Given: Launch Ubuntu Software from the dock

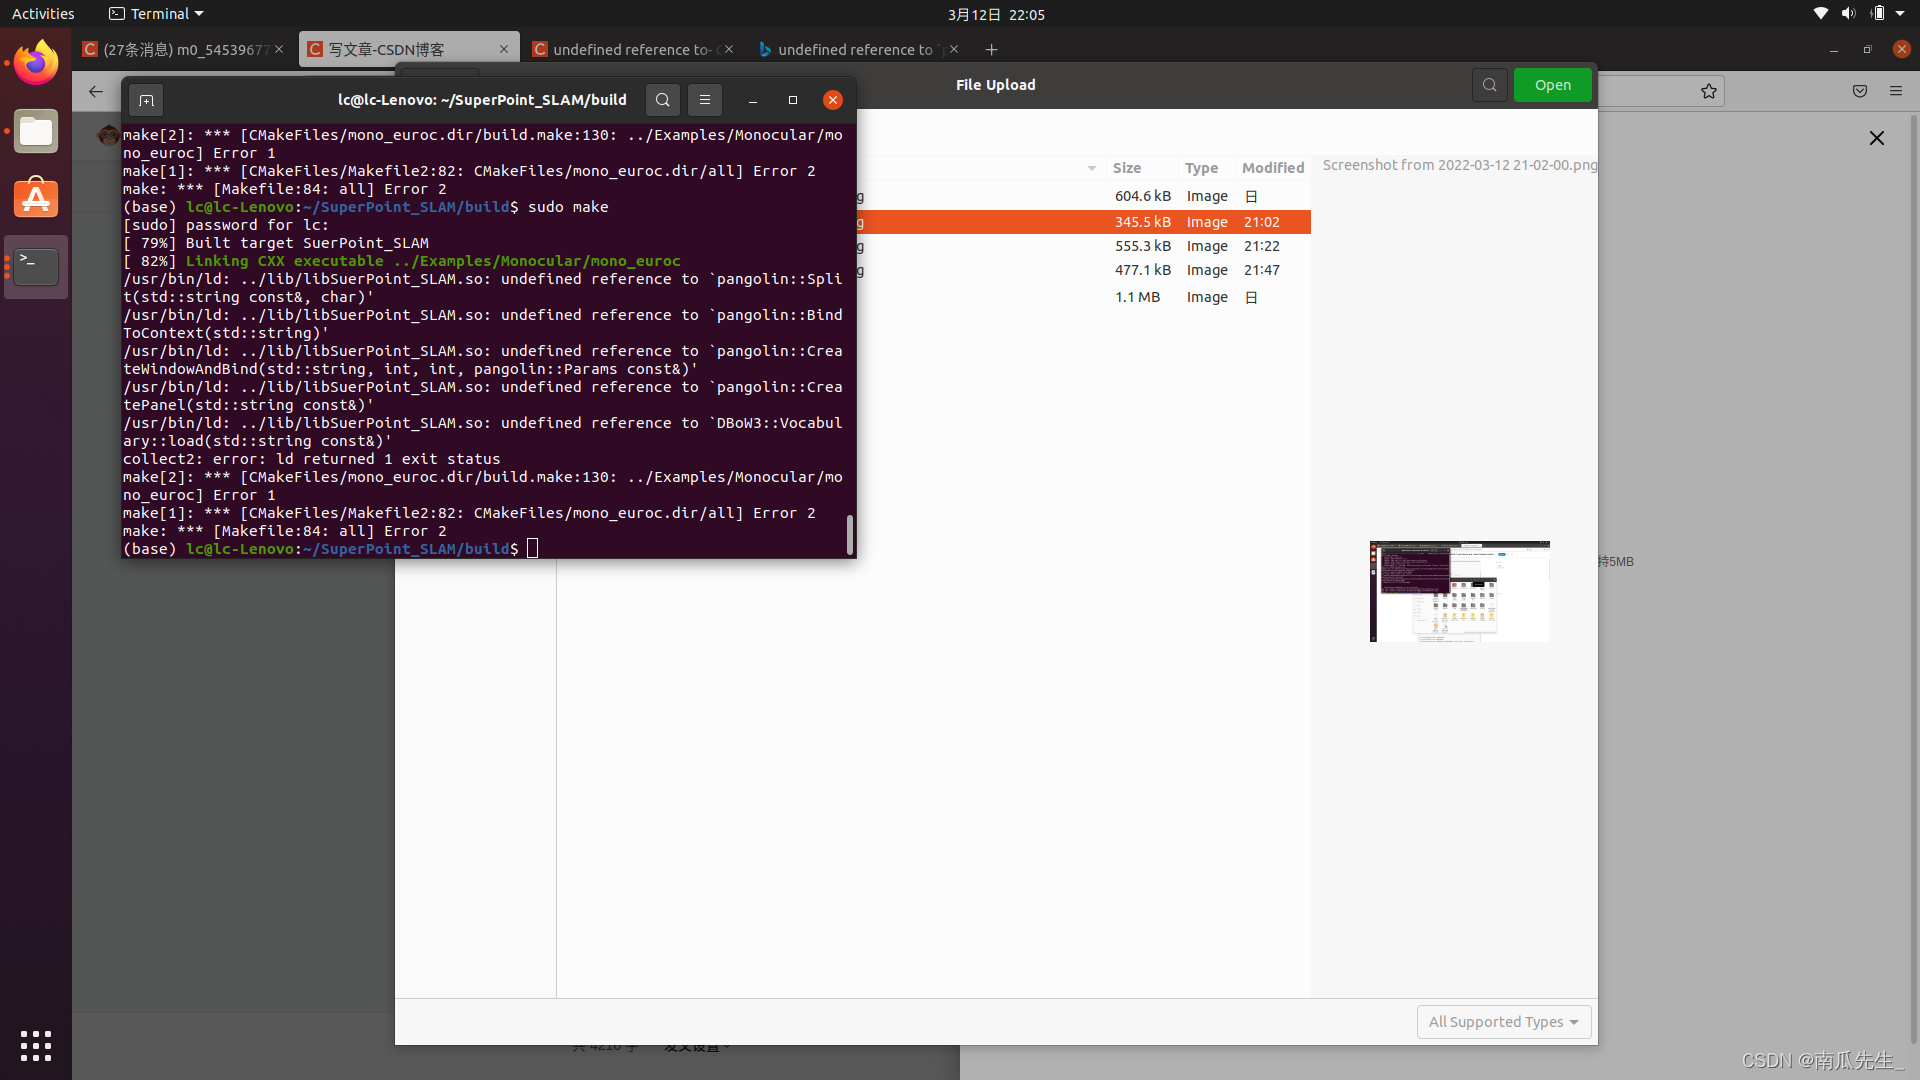Looking at the screenshot, I should tap(36, 198).
